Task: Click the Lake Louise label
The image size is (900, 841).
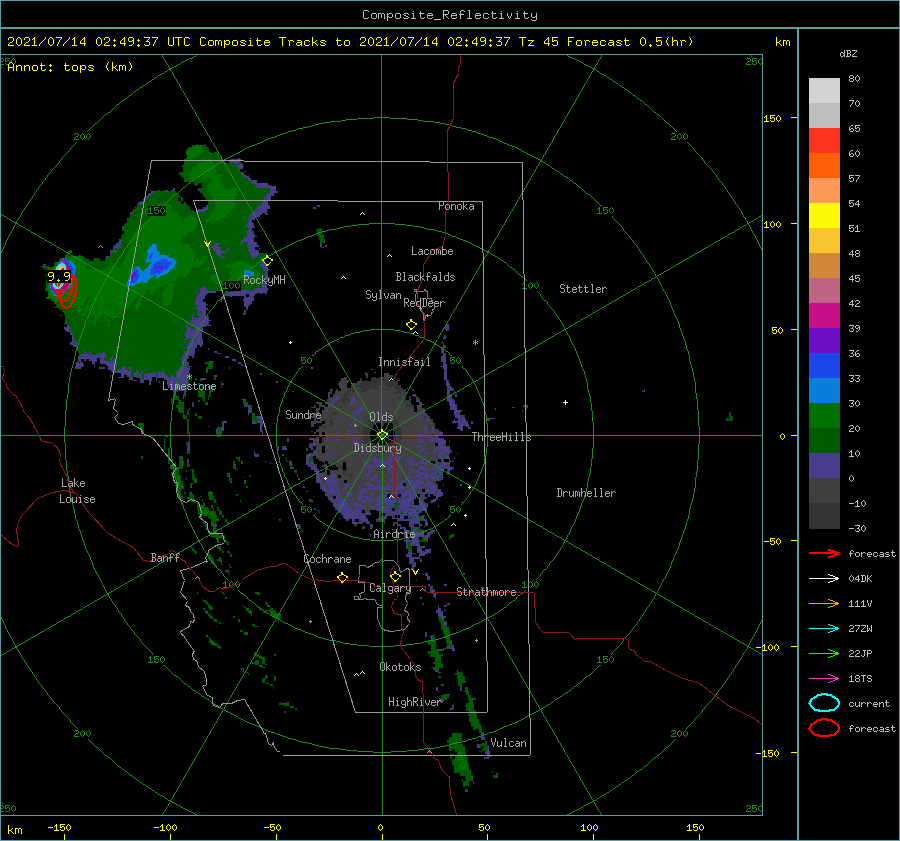Action: point(77,491)
